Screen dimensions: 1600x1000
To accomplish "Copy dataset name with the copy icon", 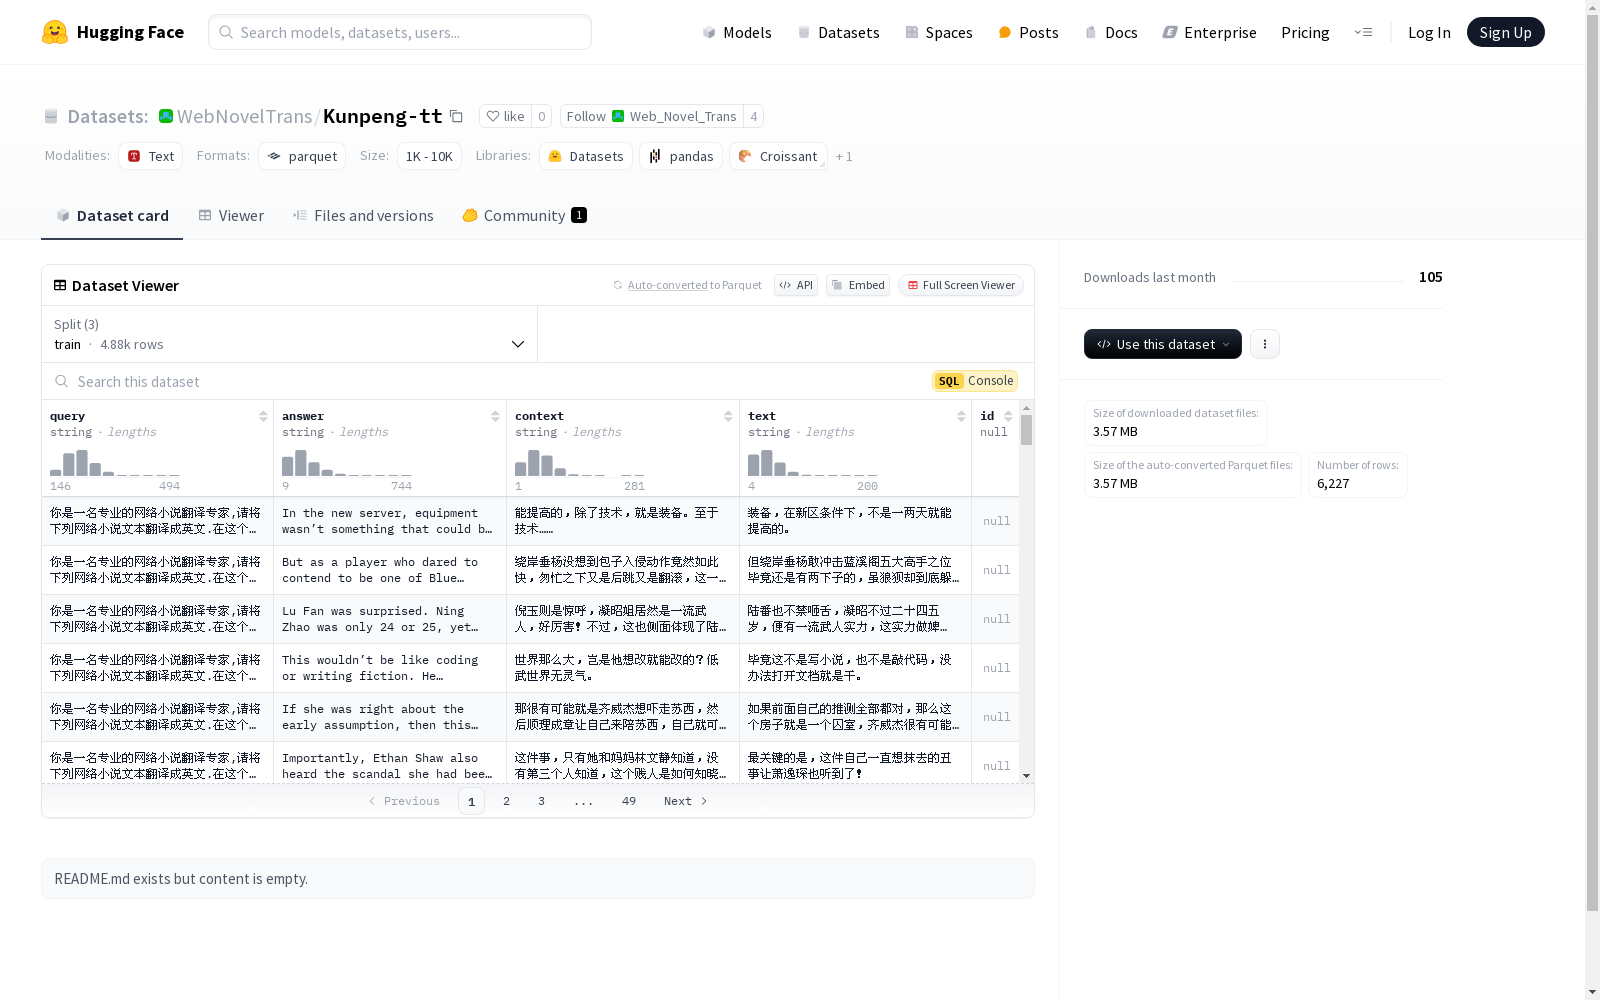I will 456,116.
